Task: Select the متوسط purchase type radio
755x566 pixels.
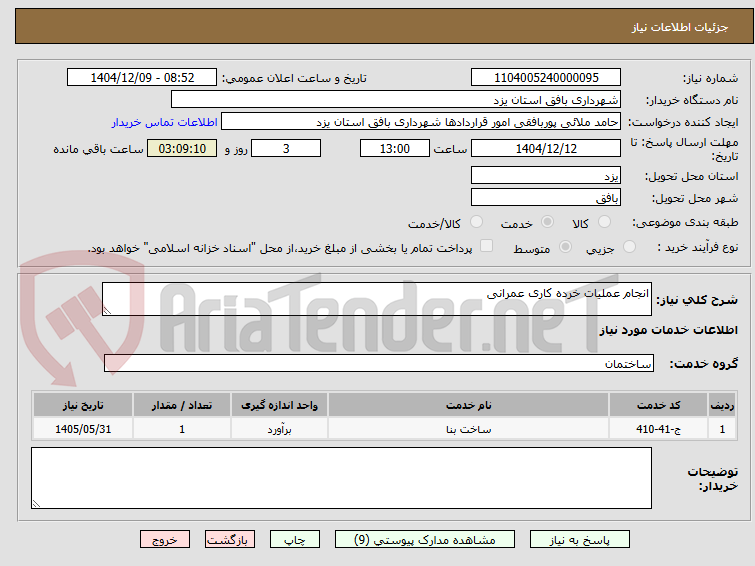Action: click(x=565, y=247)
